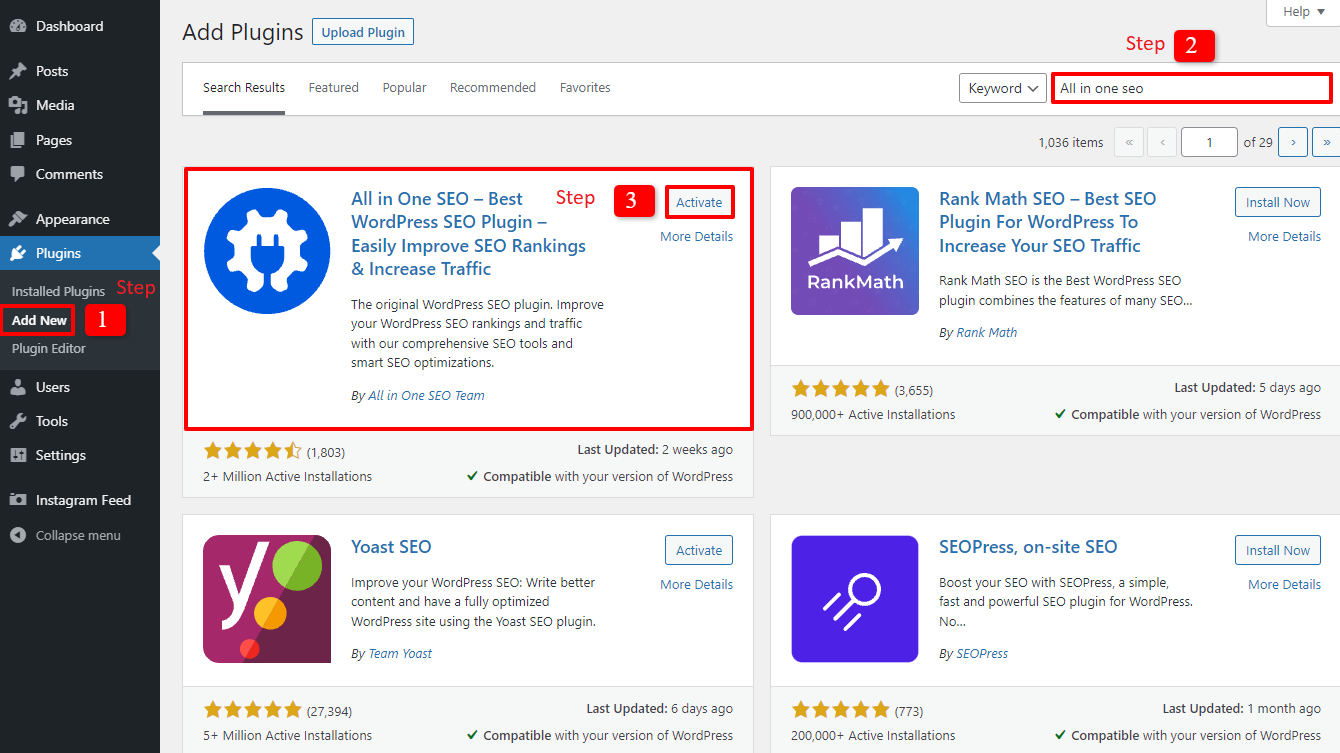The height and width of the screenshot is (753, 1340).
Task: Expand the Help dropdown tab
Action: (1303, 12)
